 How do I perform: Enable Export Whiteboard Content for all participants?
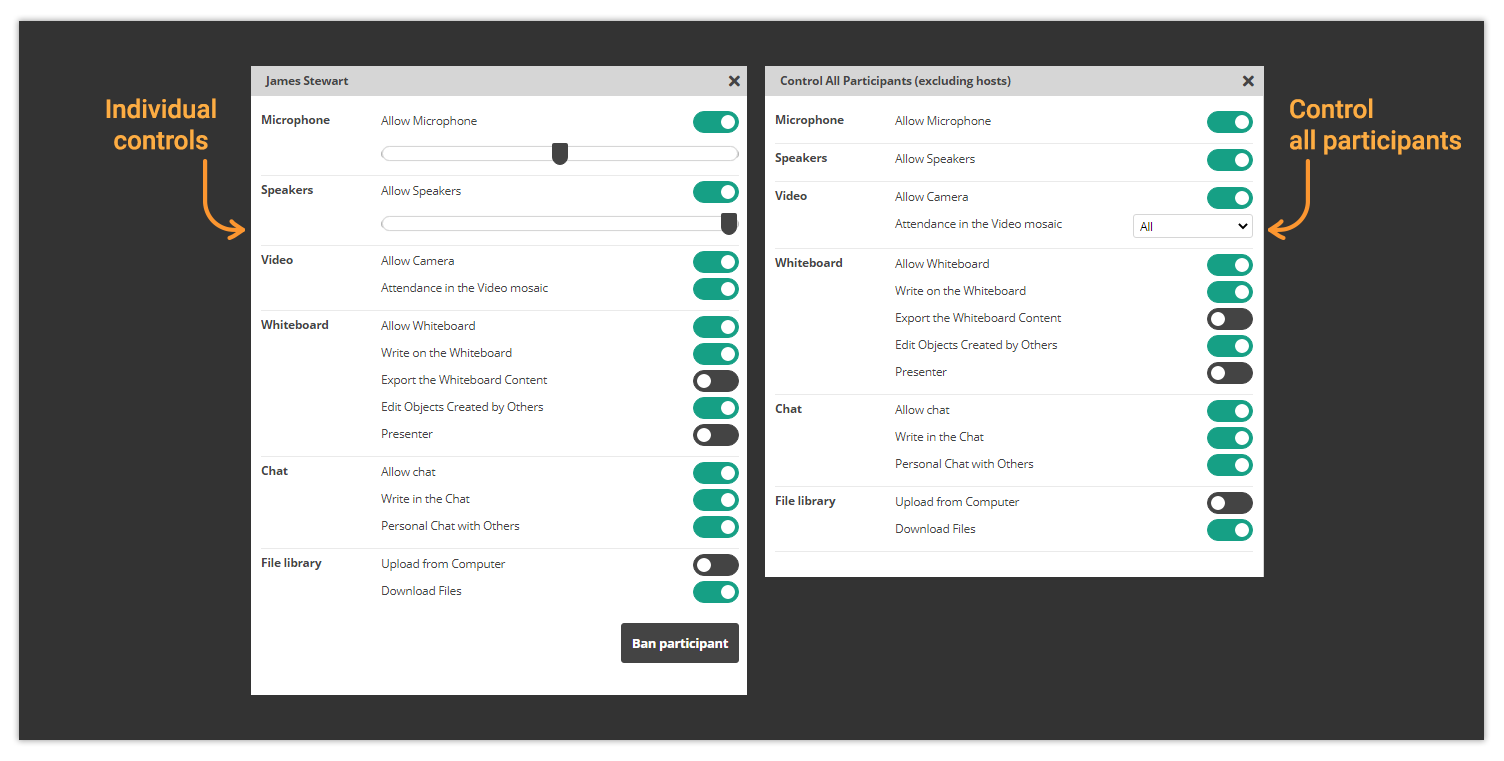1230,319
